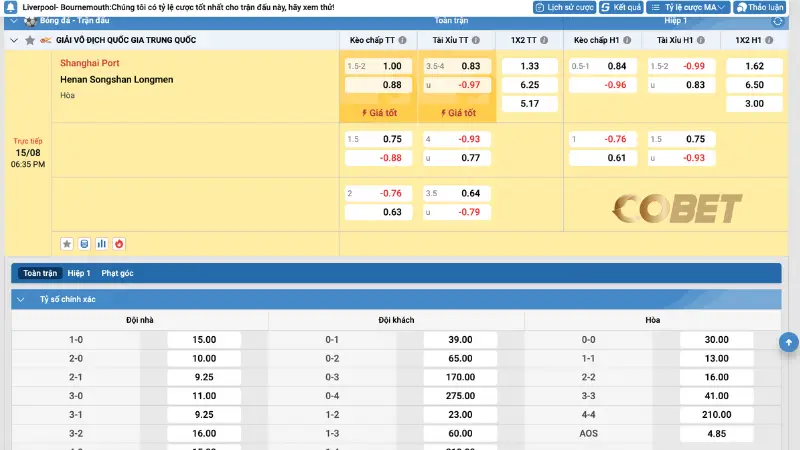The width and height of the screenshot is (800, 450).
Task: Collapse the Tỷ số chính xác section
Action: coord(22,299)
